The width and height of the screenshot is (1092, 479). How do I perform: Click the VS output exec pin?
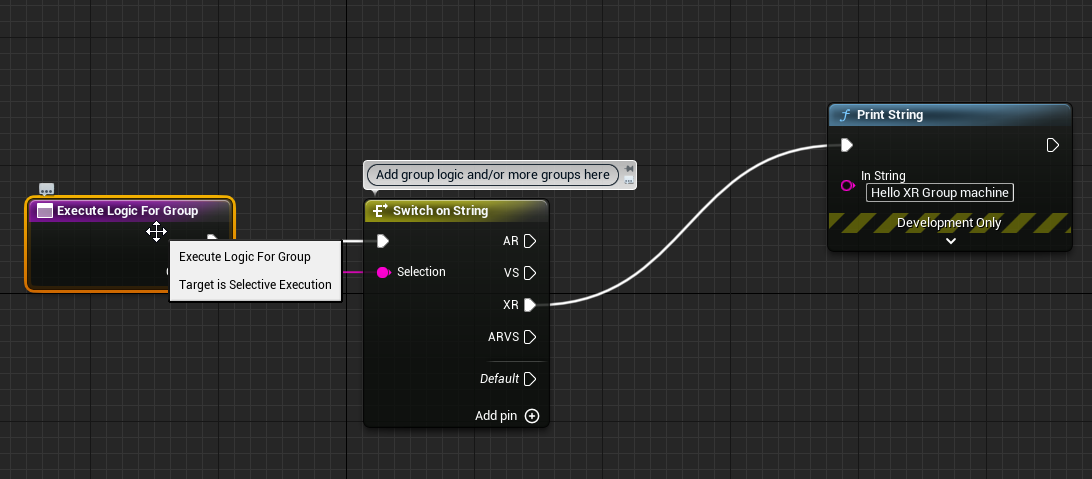[530, 272]
